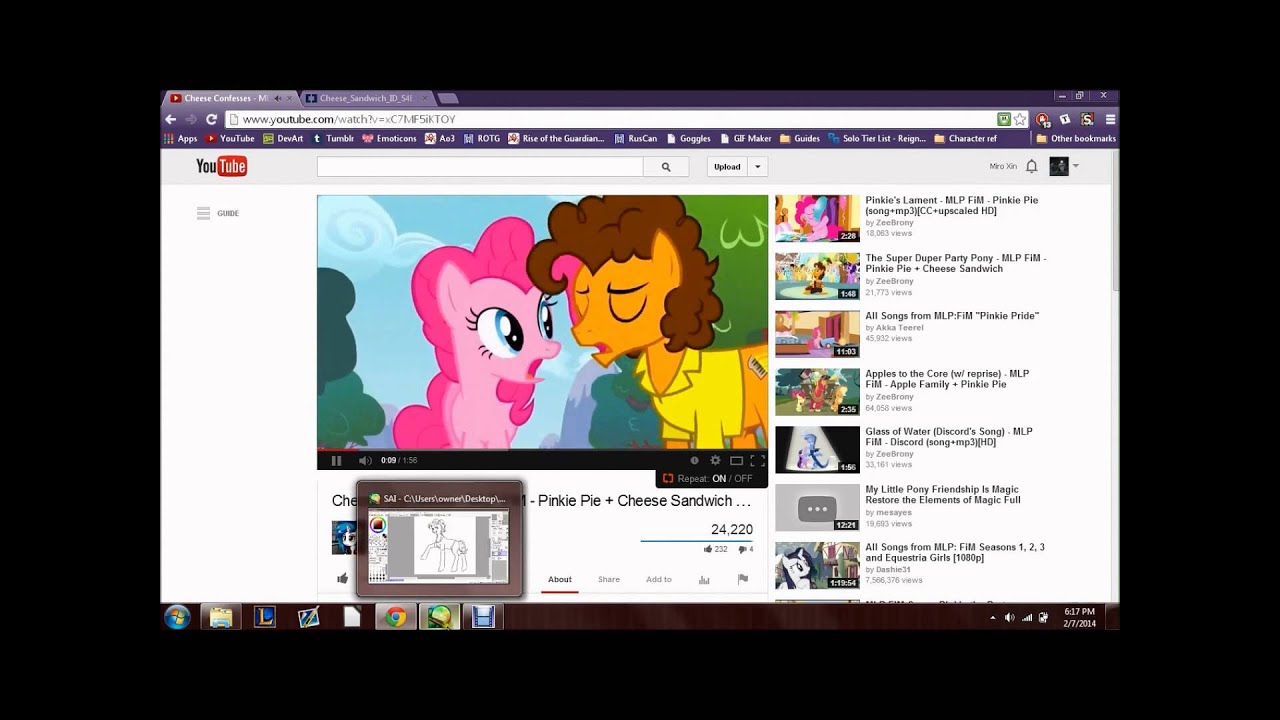Turn repeat OFF in the Repeat bar
Screen dimensions: 1280x720
pos(743,478)
